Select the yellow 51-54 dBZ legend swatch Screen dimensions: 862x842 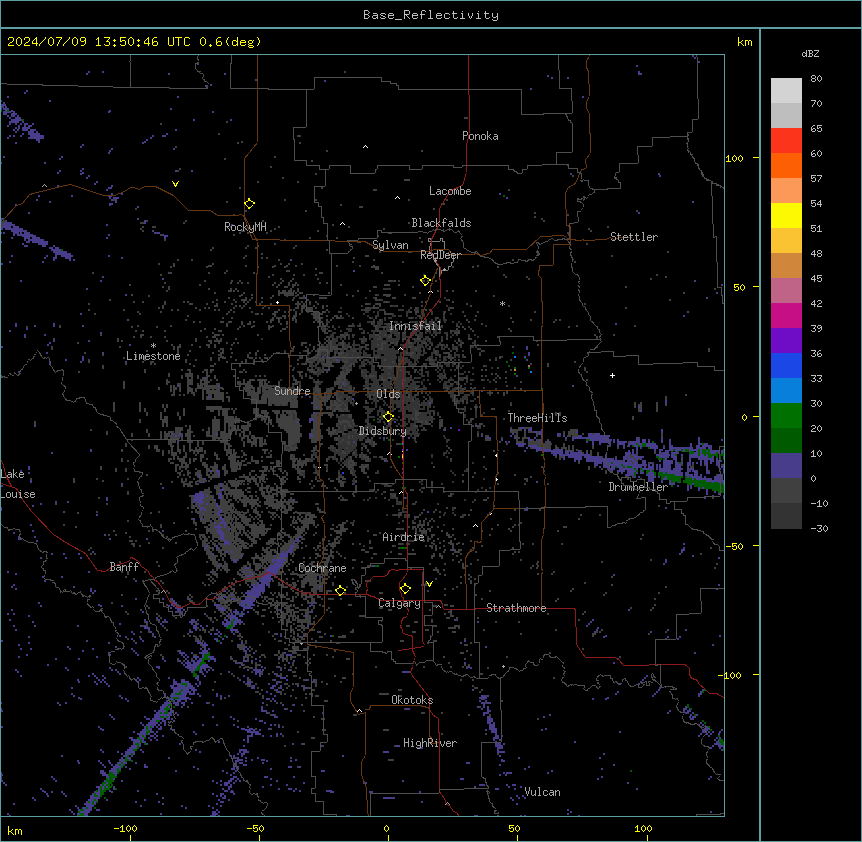(x=786, y=215)
